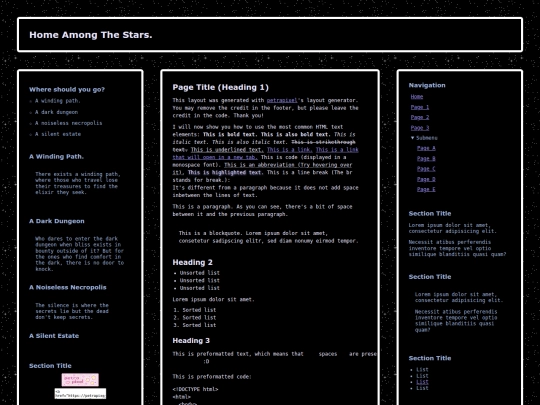Click the 'Page Title (Heading 1)' heading
The image size is (540, 405).
pos(220,87)
